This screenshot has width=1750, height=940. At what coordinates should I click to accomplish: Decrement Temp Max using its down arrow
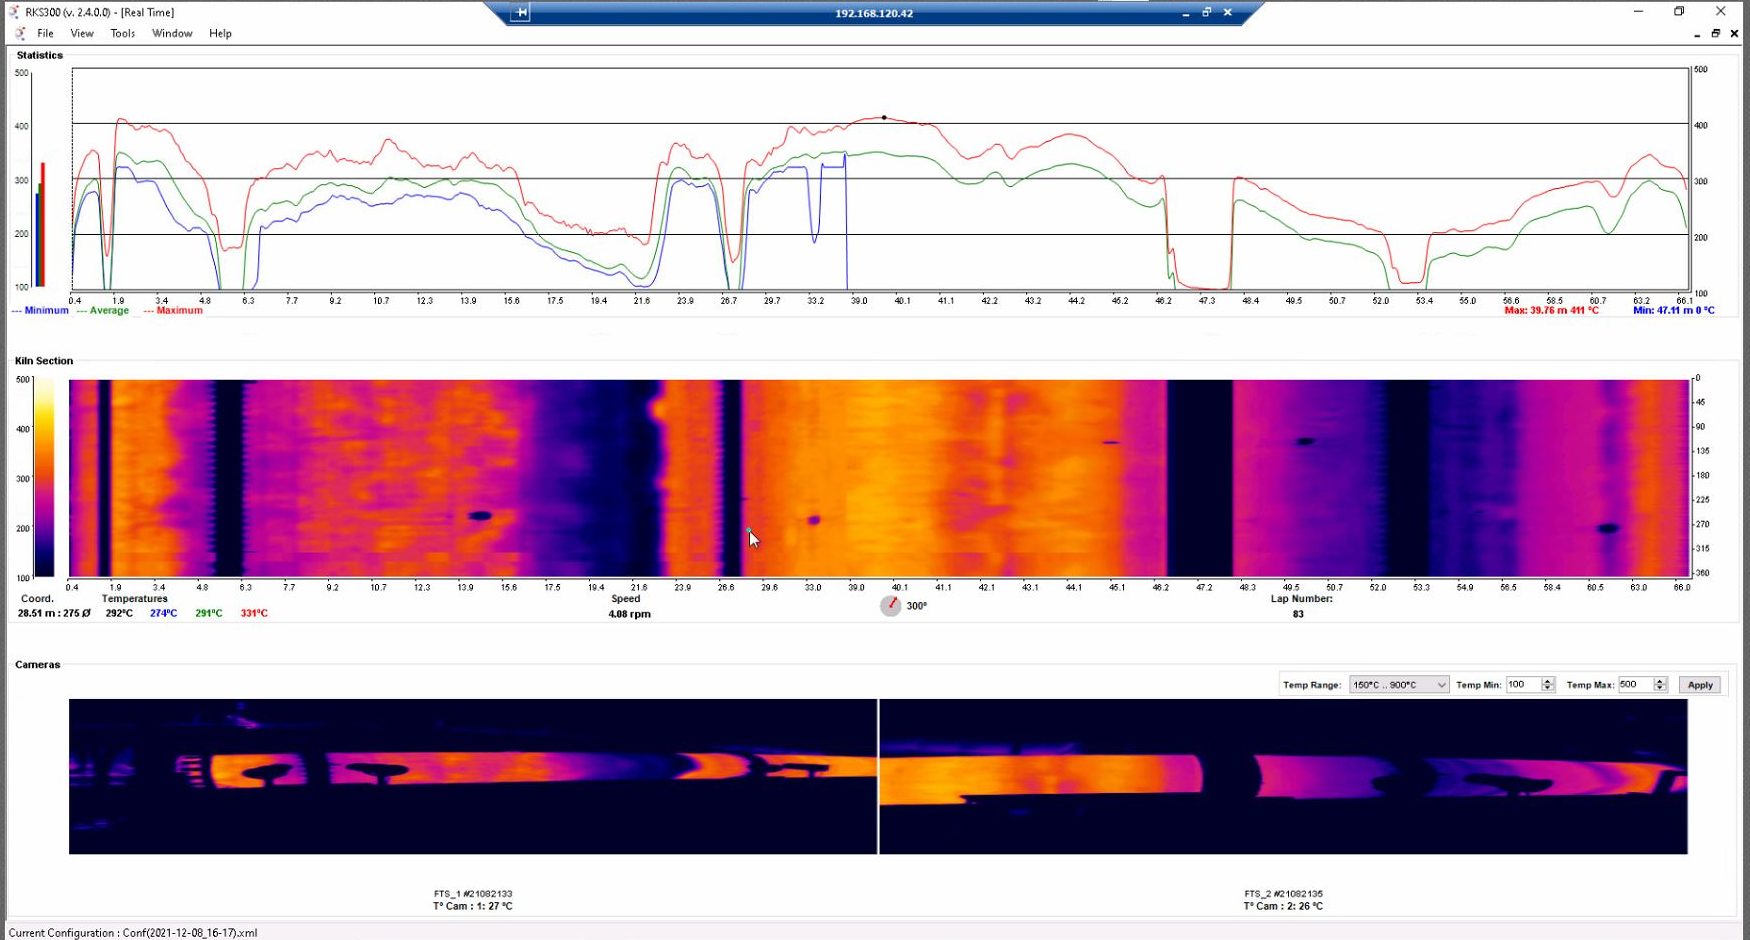[x=1659, y=688]
